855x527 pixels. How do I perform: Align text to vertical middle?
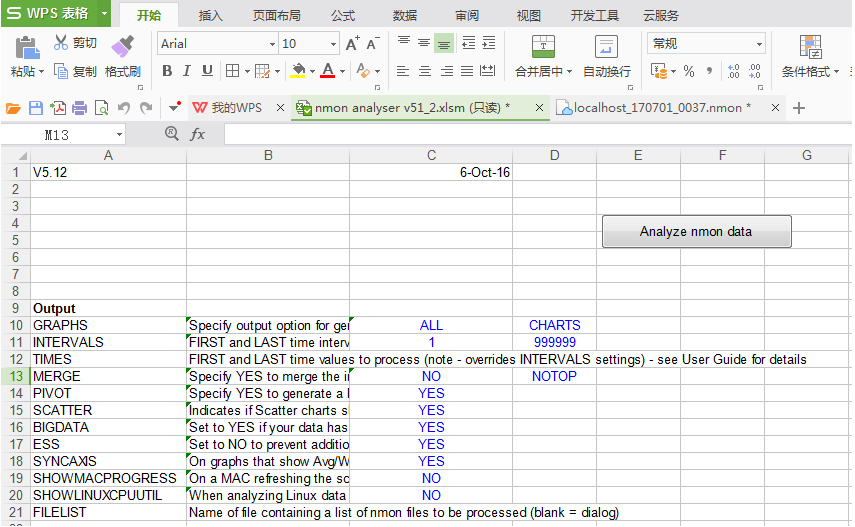(x=424, y=43)
